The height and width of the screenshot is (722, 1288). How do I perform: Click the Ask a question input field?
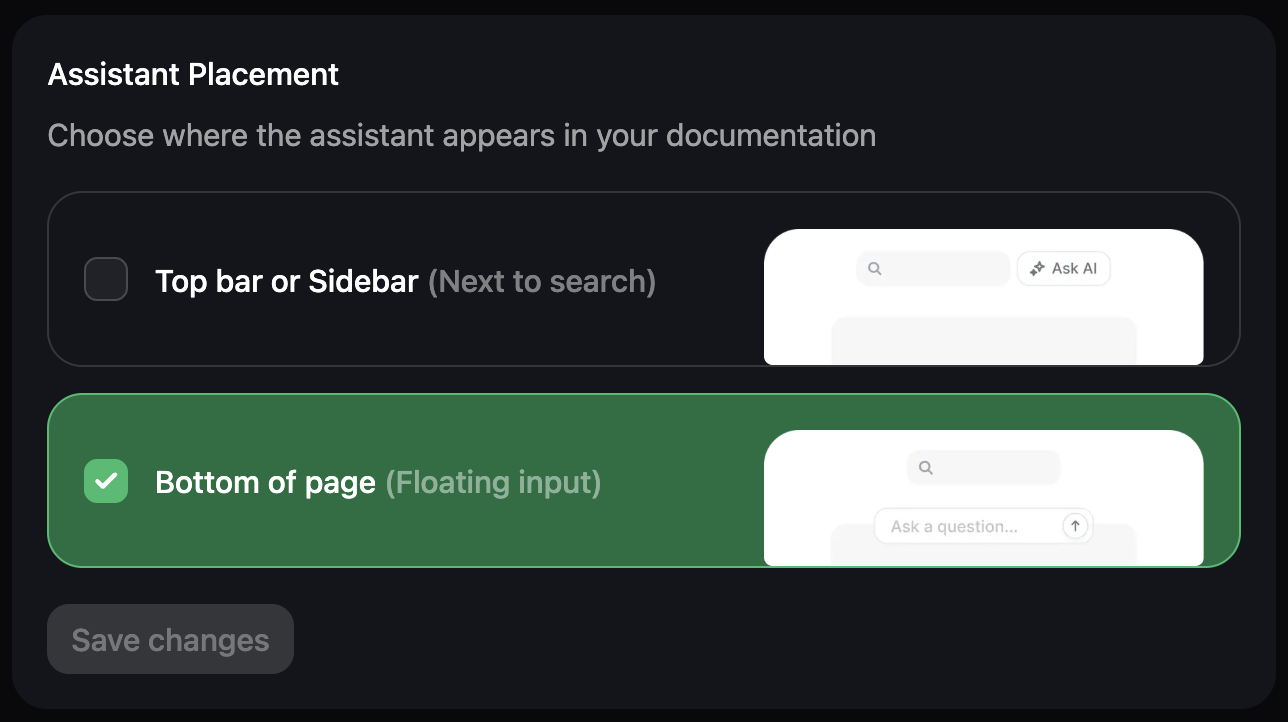pos(960,525)
